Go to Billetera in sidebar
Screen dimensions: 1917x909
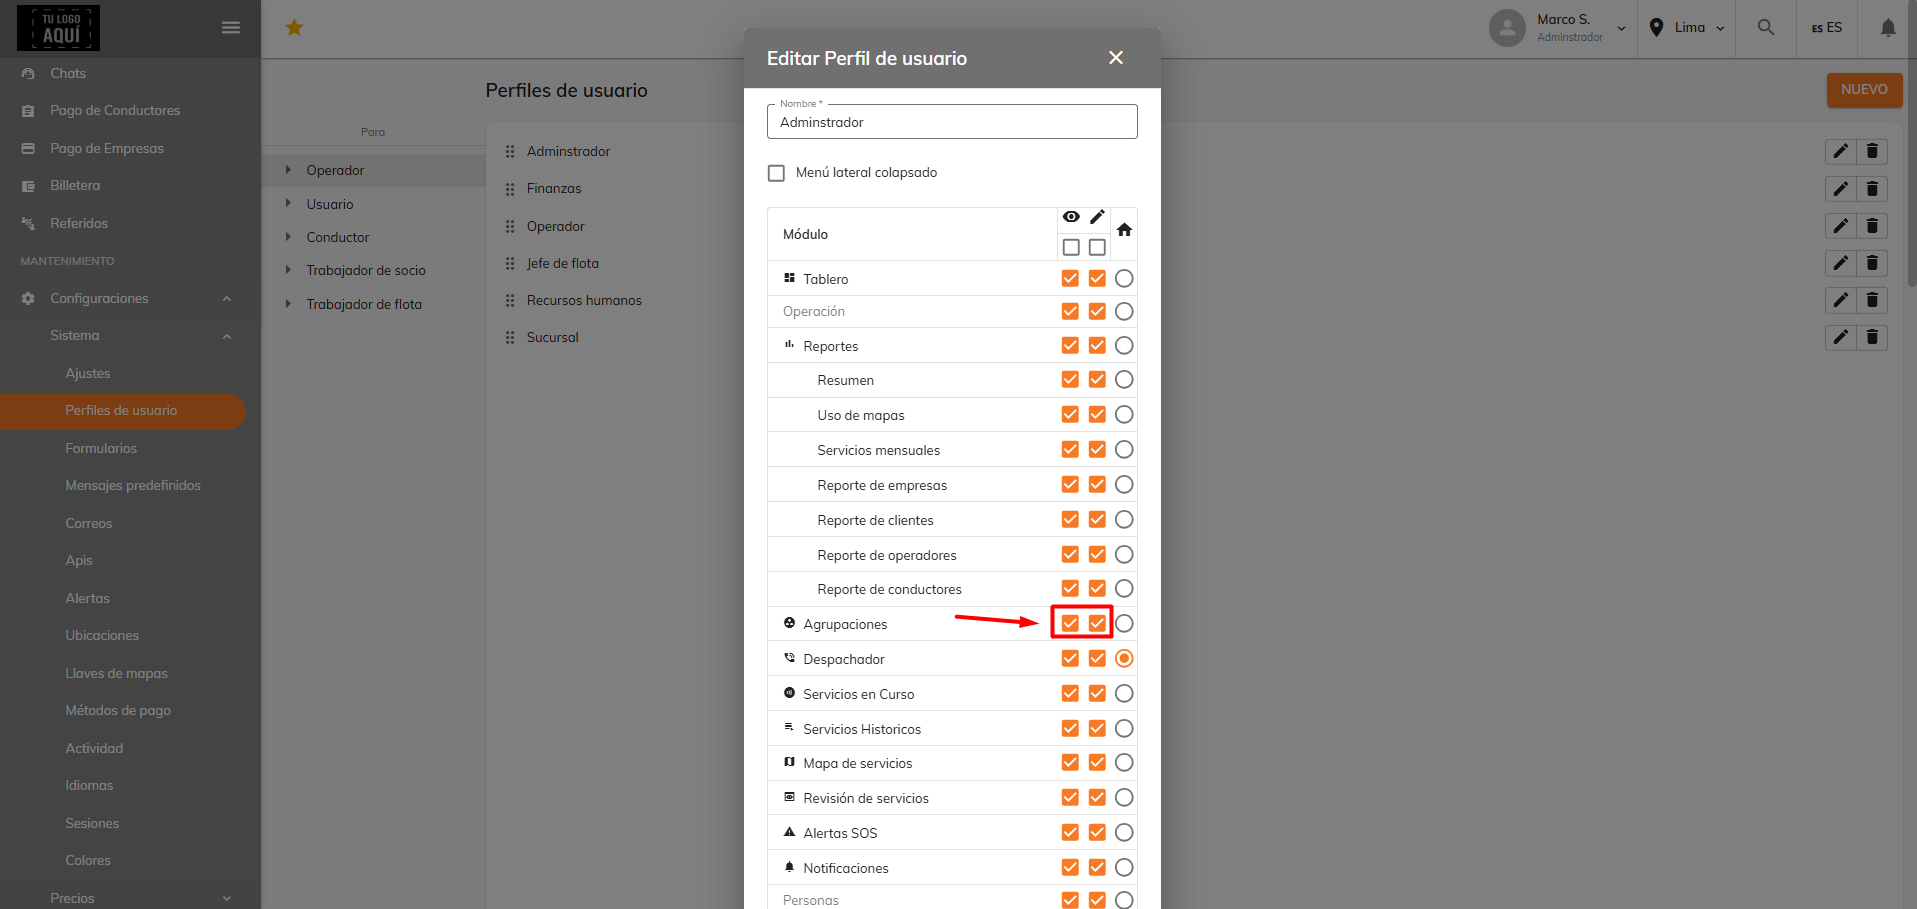75,185
